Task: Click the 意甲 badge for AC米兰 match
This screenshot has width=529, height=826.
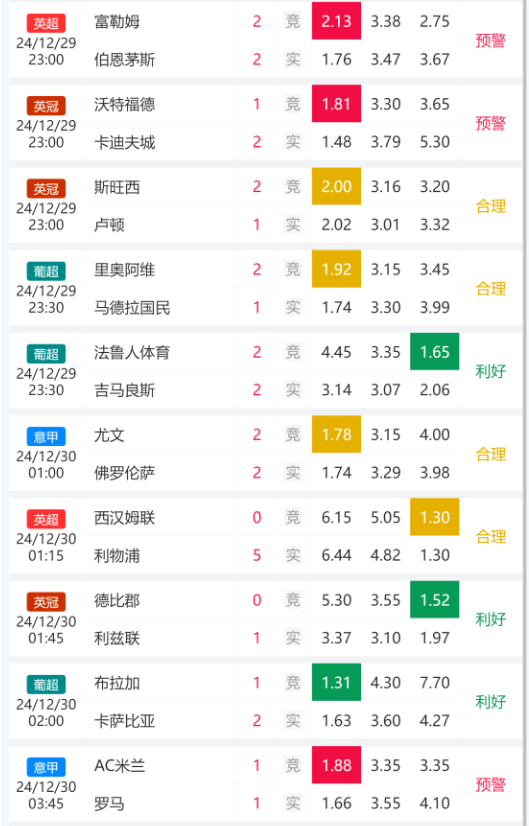Action: click(46, 767)
